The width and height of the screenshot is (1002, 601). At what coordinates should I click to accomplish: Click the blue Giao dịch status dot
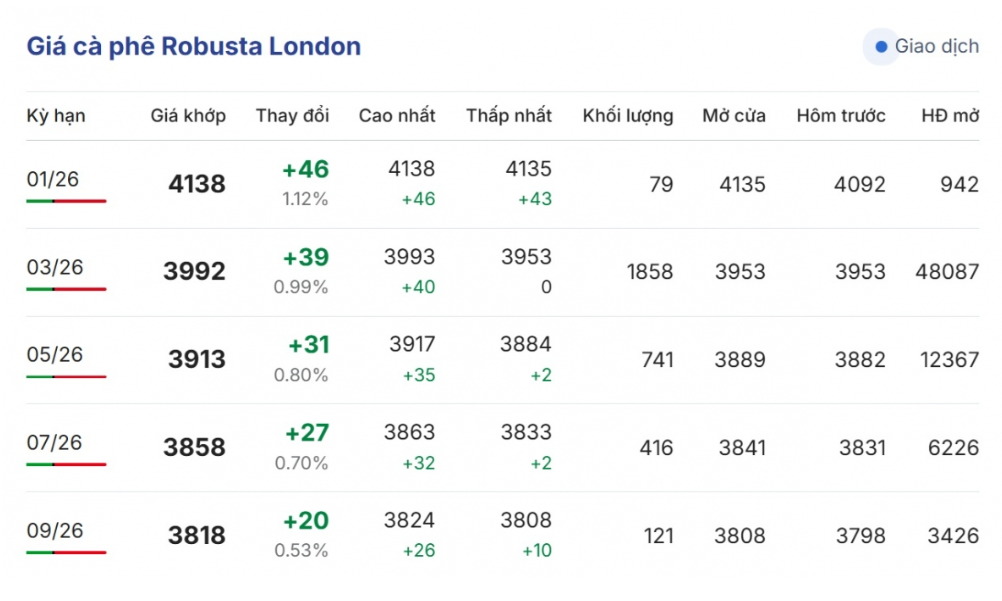881,47
